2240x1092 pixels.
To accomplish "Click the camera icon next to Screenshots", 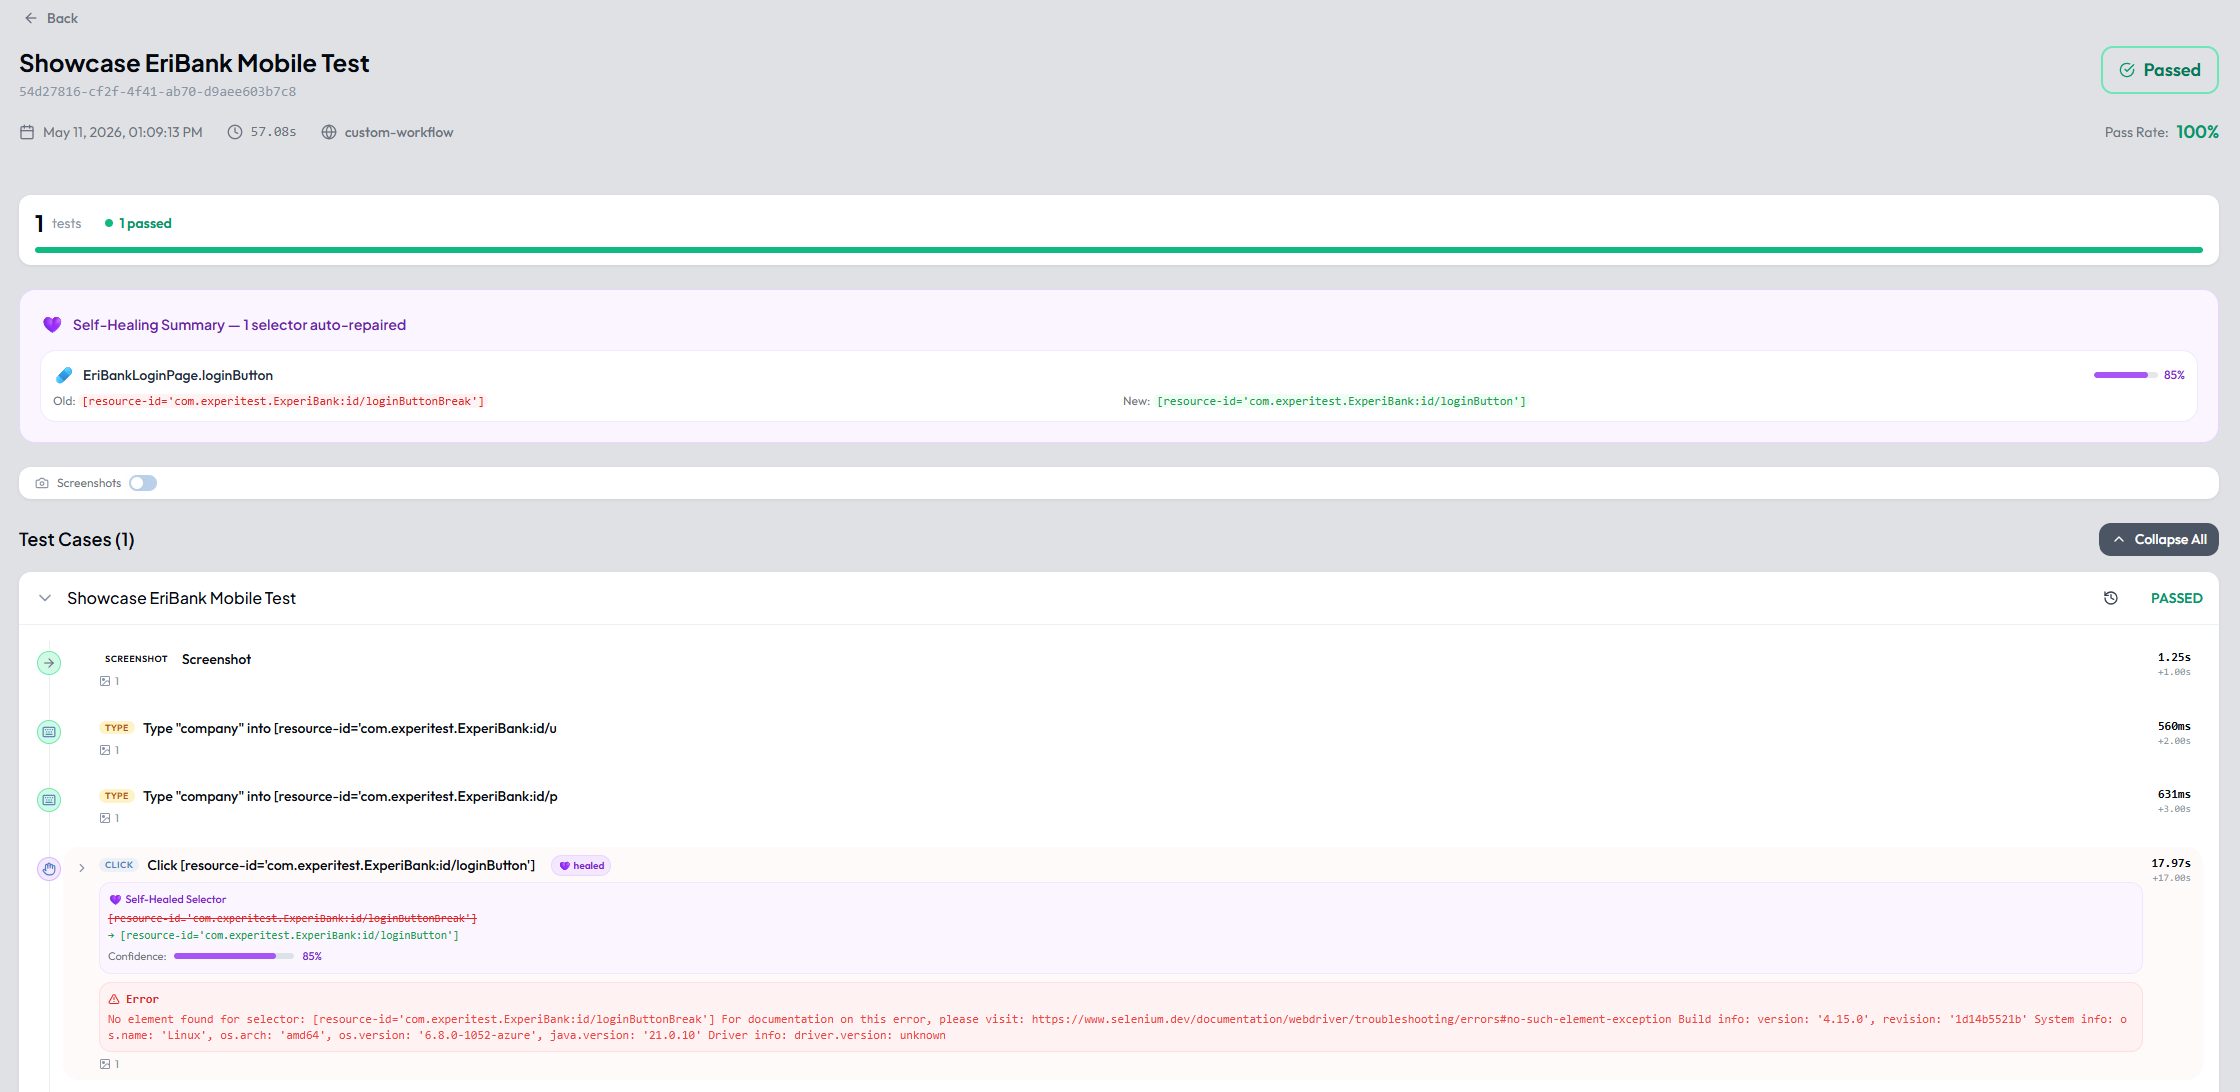I will pyautogui.click(x=42, y=483).
